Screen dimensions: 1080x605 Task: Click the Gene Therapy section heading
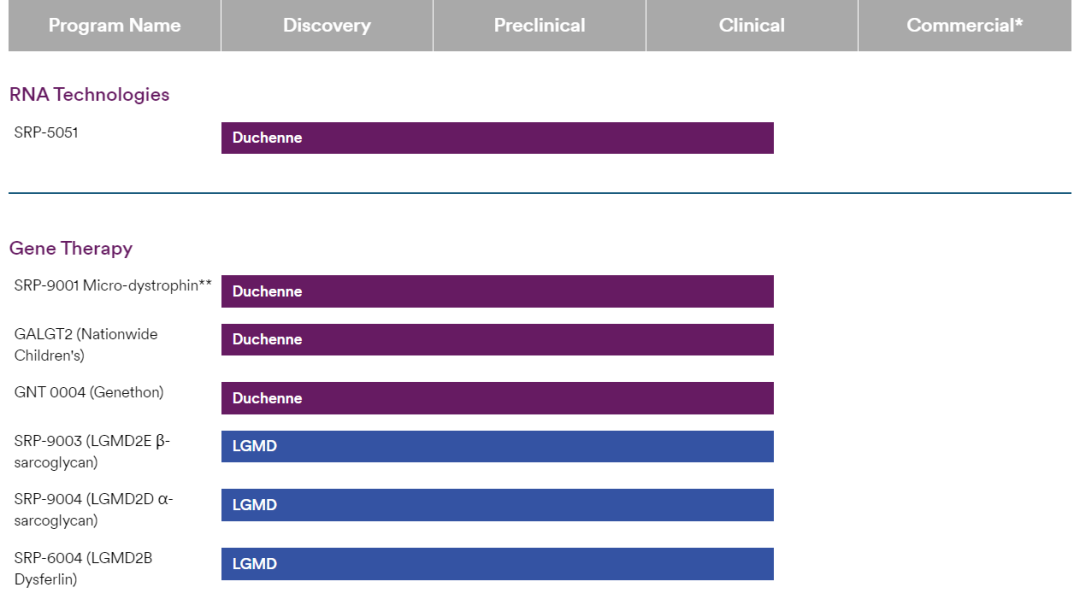point(71,248)
